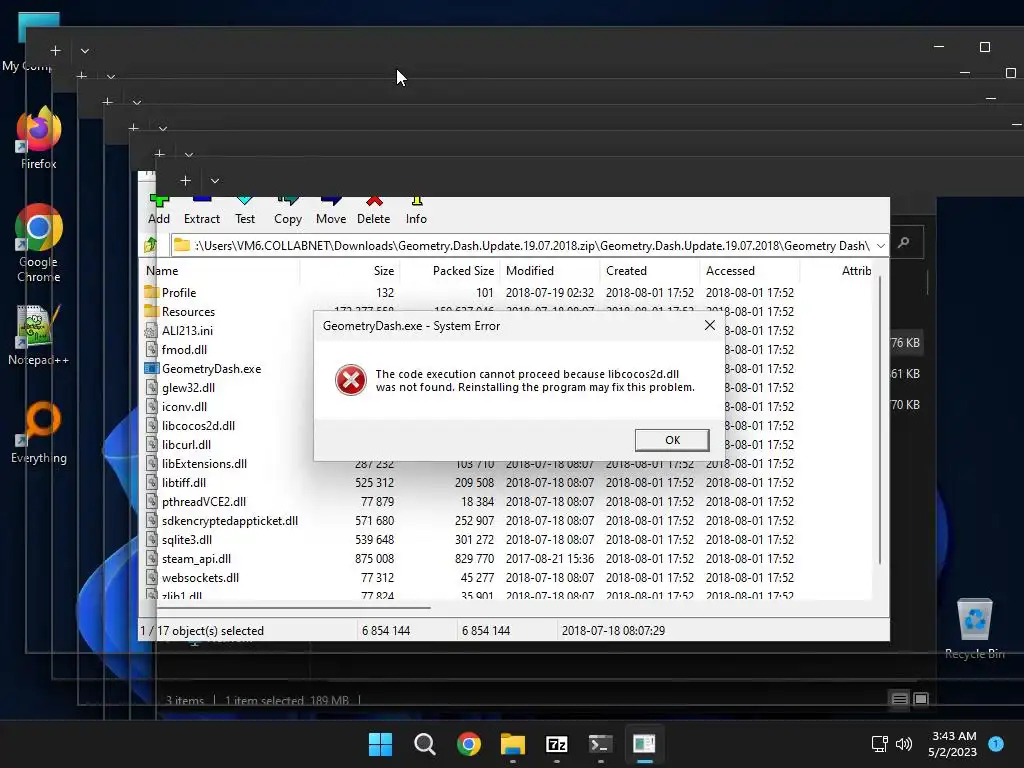Image resolution: width=1024 pixels, height=768 pixels.
Task: Open the tab dropdown chevron in the rearmost dark window
Action: point(85,50)
